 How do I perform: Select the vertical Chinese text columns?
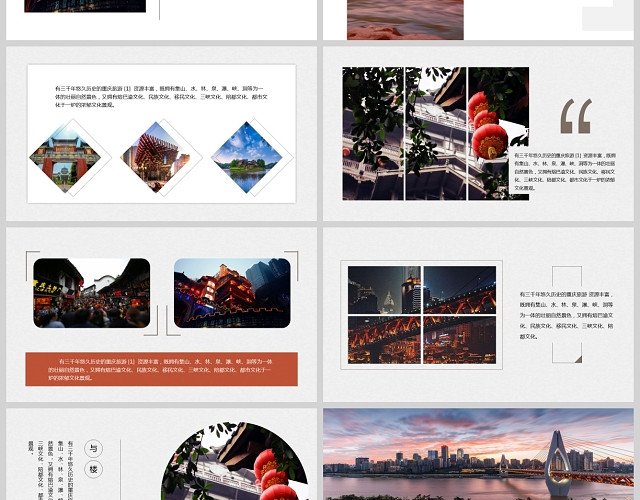point(50,470)
